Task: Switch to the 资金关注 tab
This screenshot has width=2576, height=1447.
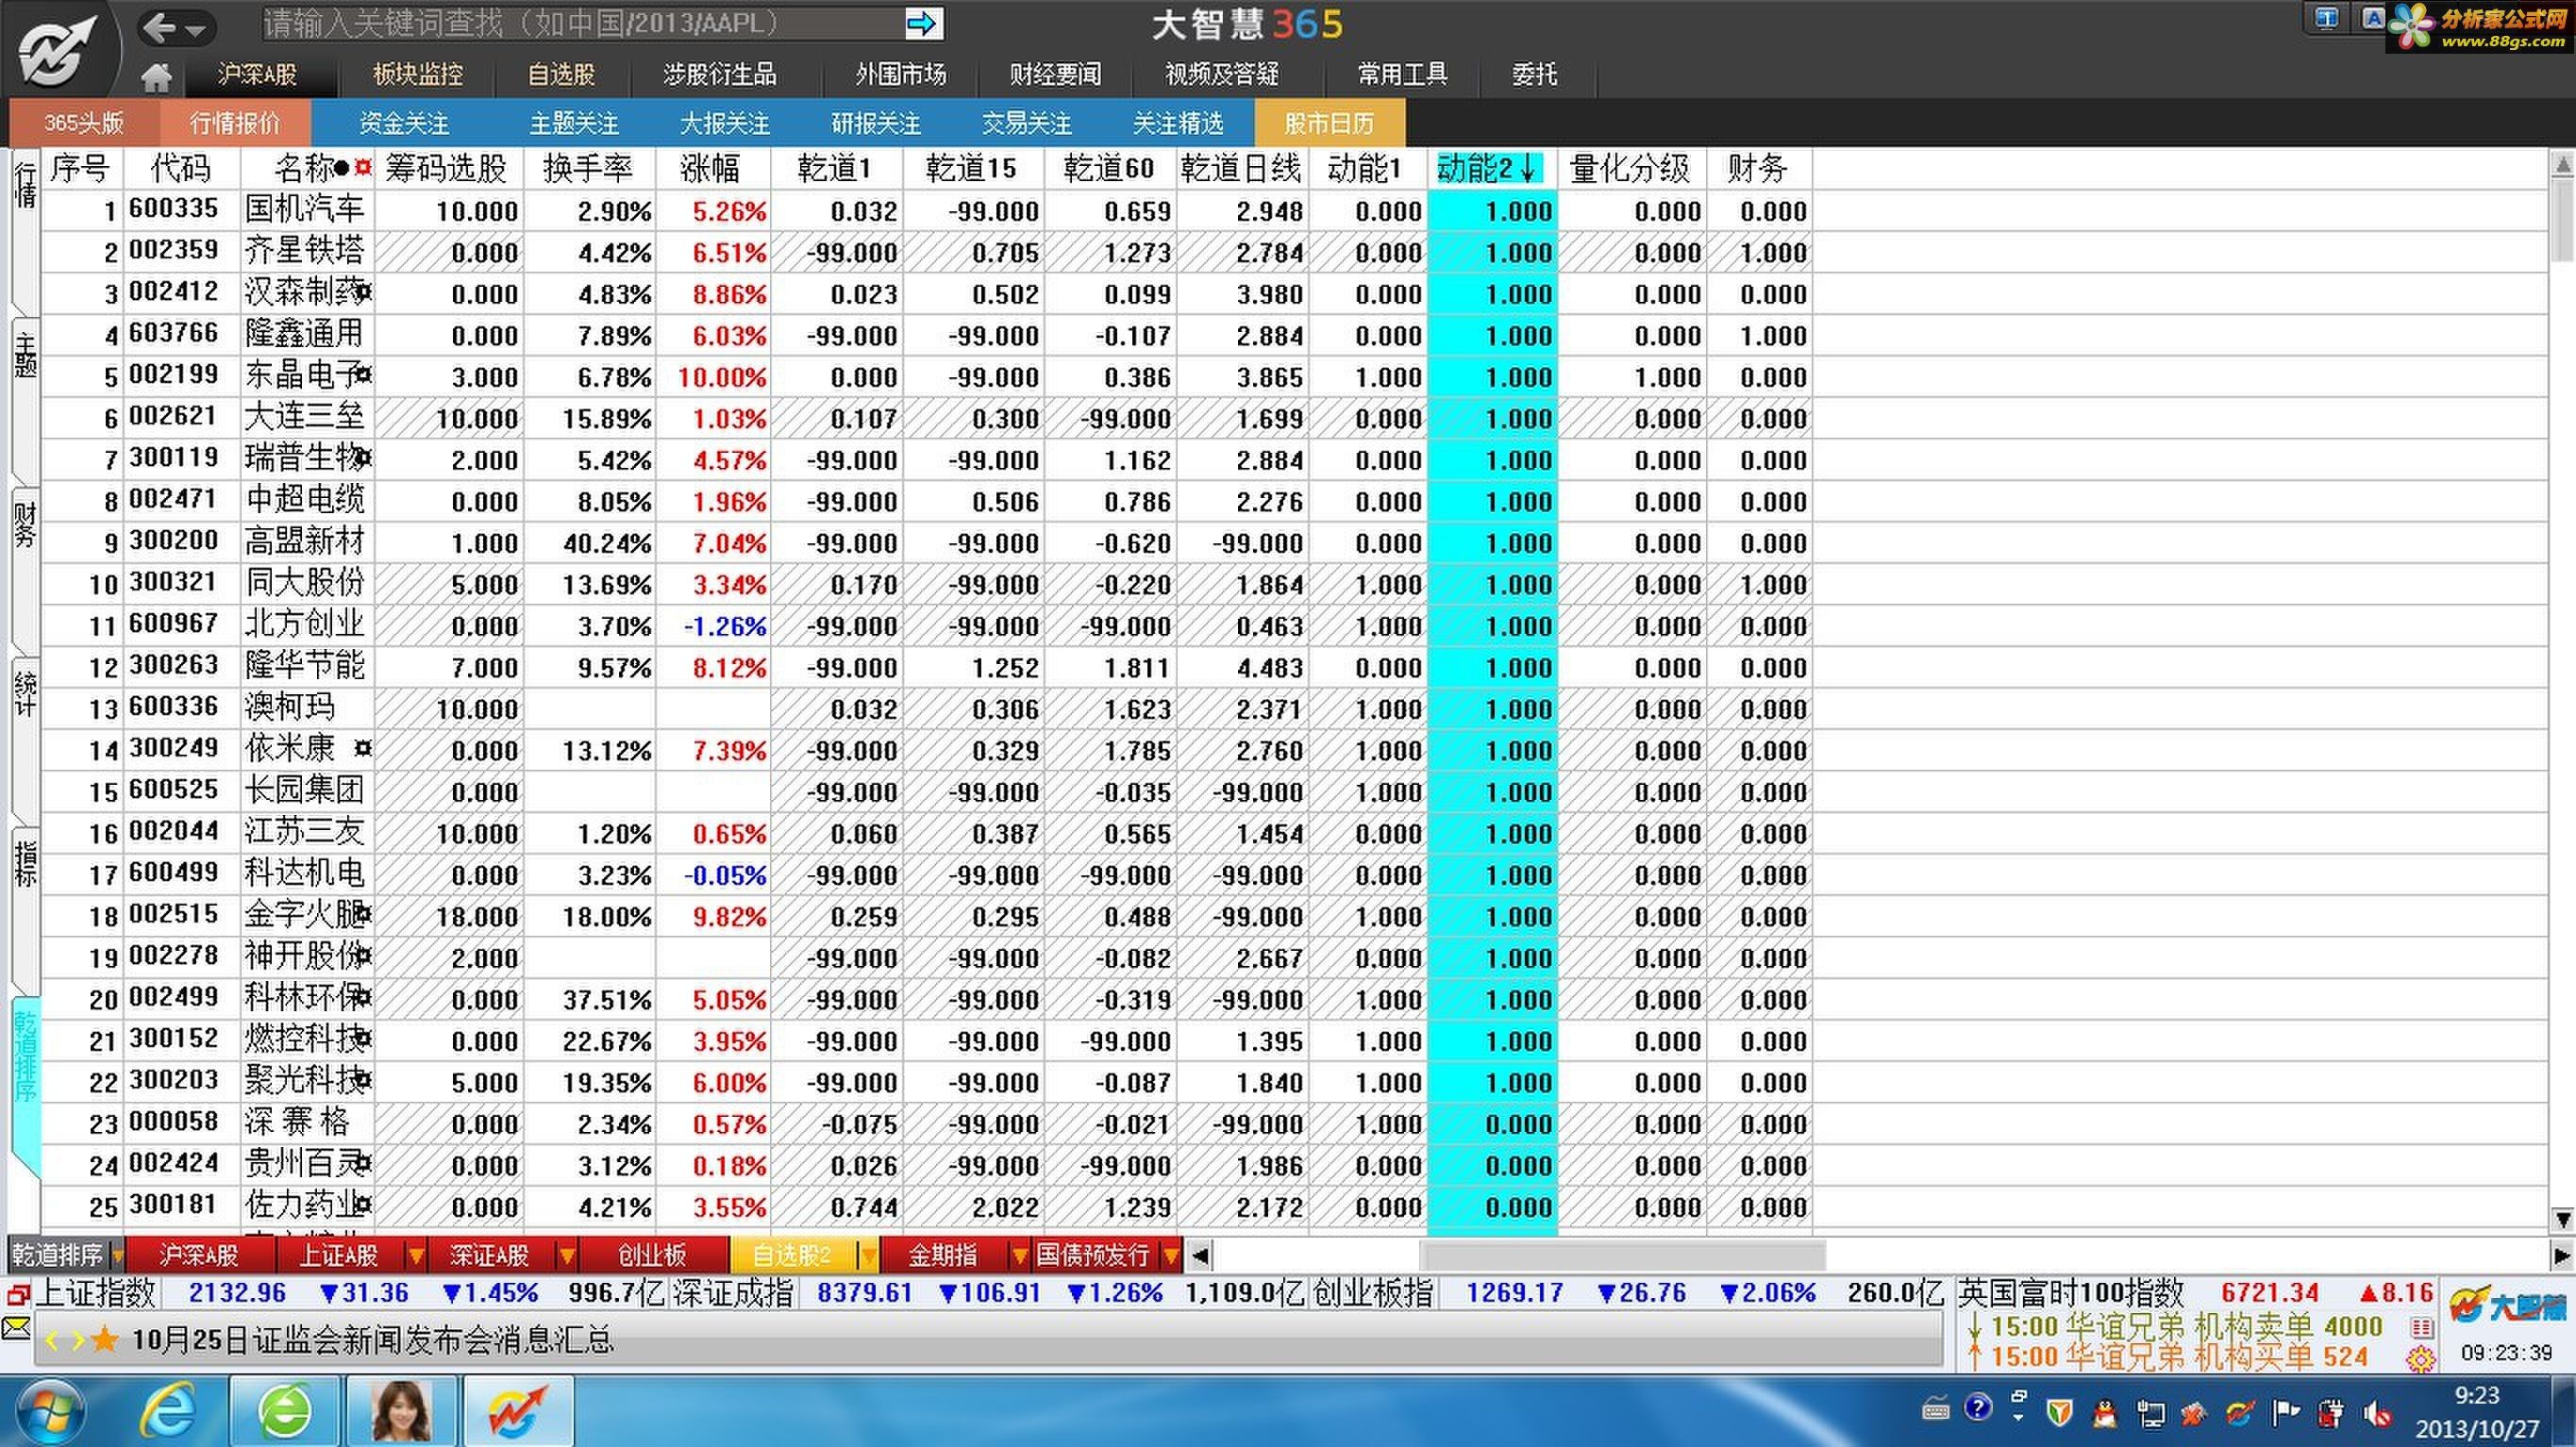Action: (x=404, y=123)
